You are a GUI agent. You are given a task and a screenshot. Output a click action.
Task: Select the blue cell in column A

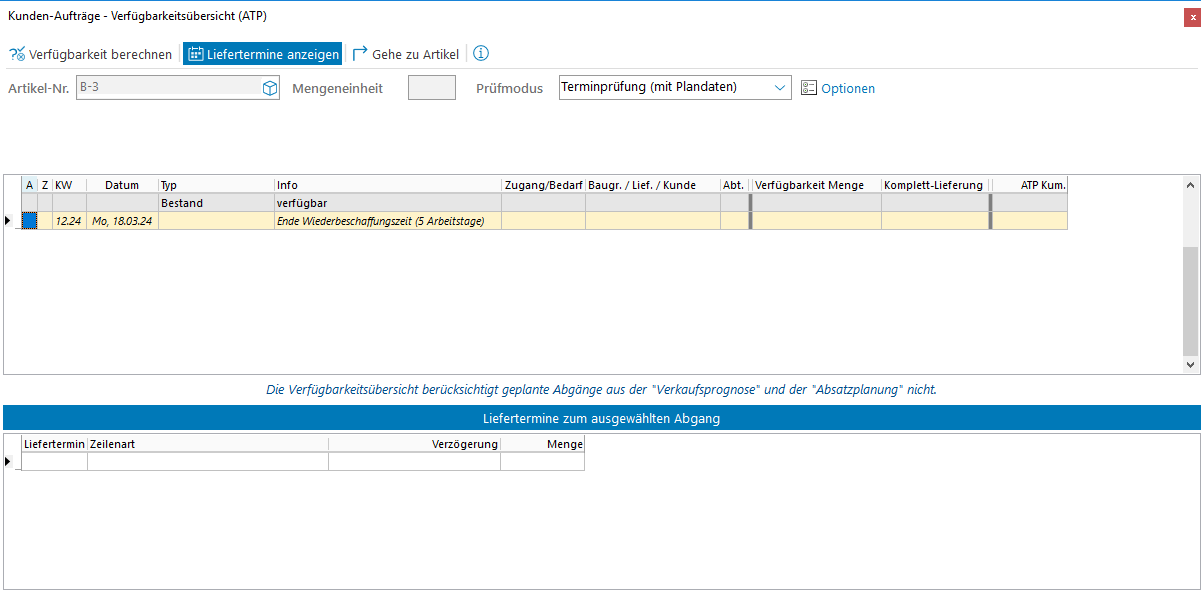click(30, 221)
